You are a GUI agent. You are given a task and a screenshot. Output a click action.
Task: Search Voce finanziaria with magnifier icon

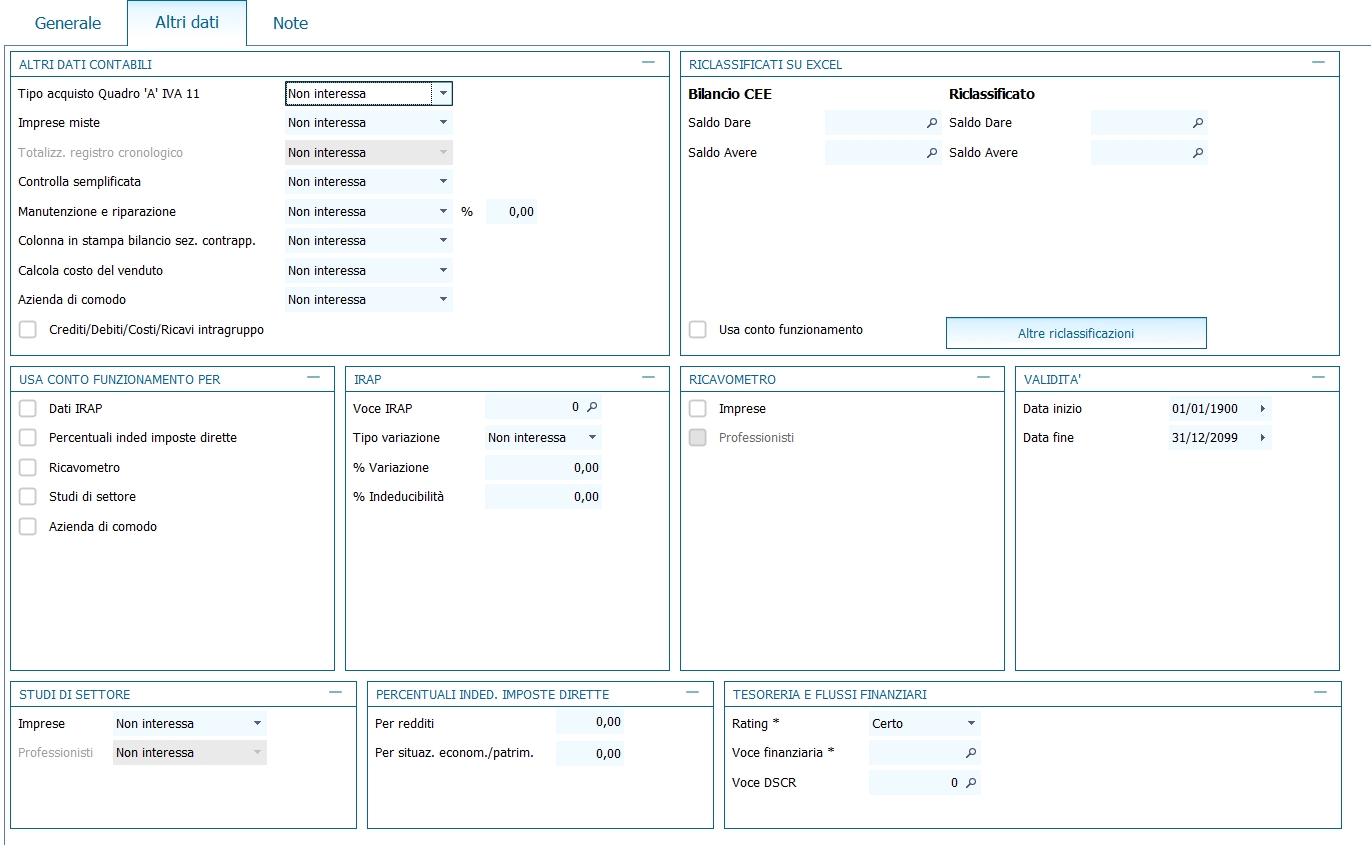970,753
